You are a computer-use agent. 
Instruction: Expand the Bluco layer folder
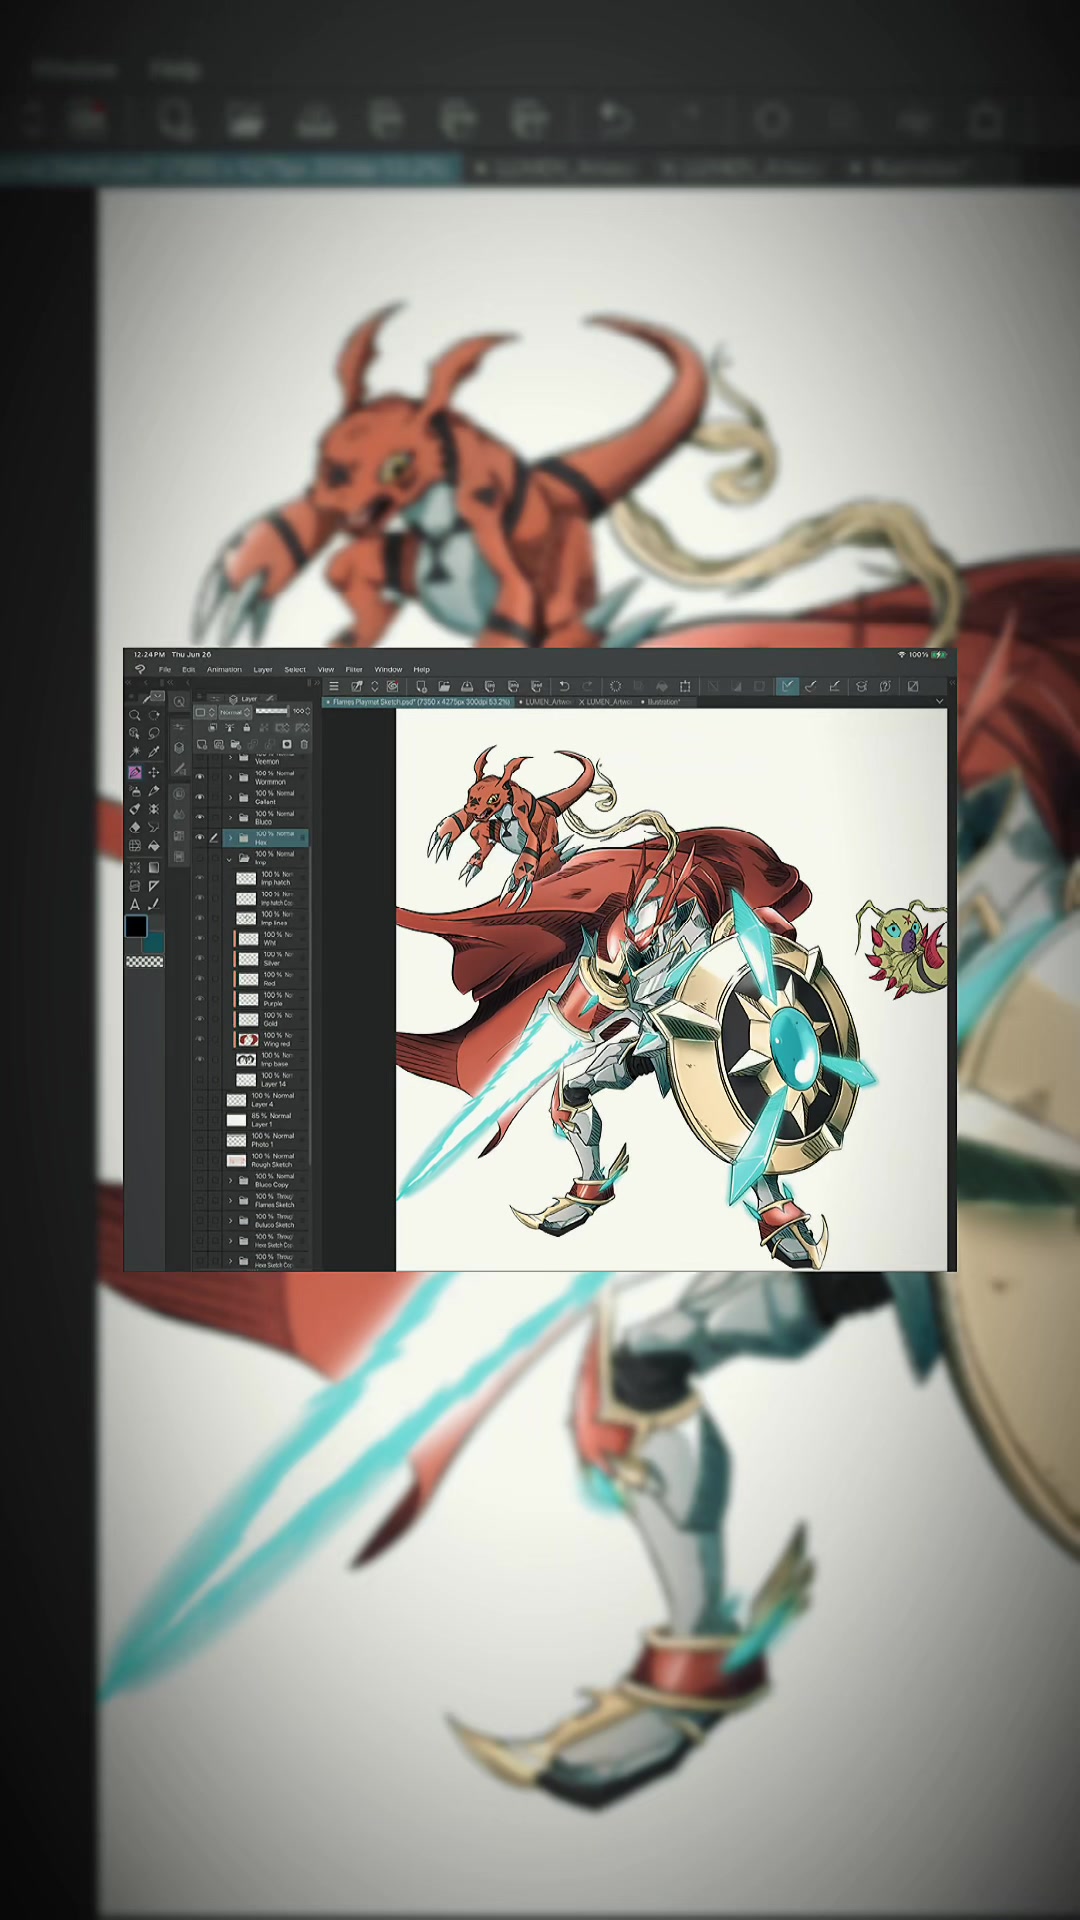tap(230, 817)
